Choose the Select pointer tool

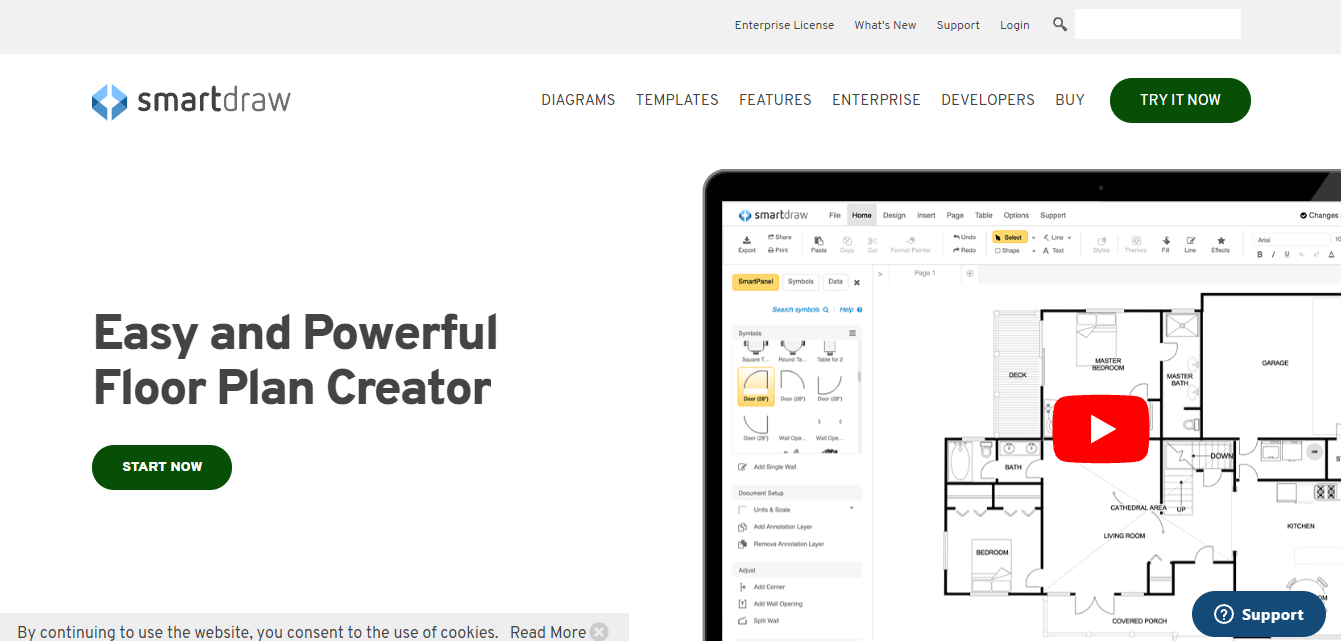click(1008, 237)
